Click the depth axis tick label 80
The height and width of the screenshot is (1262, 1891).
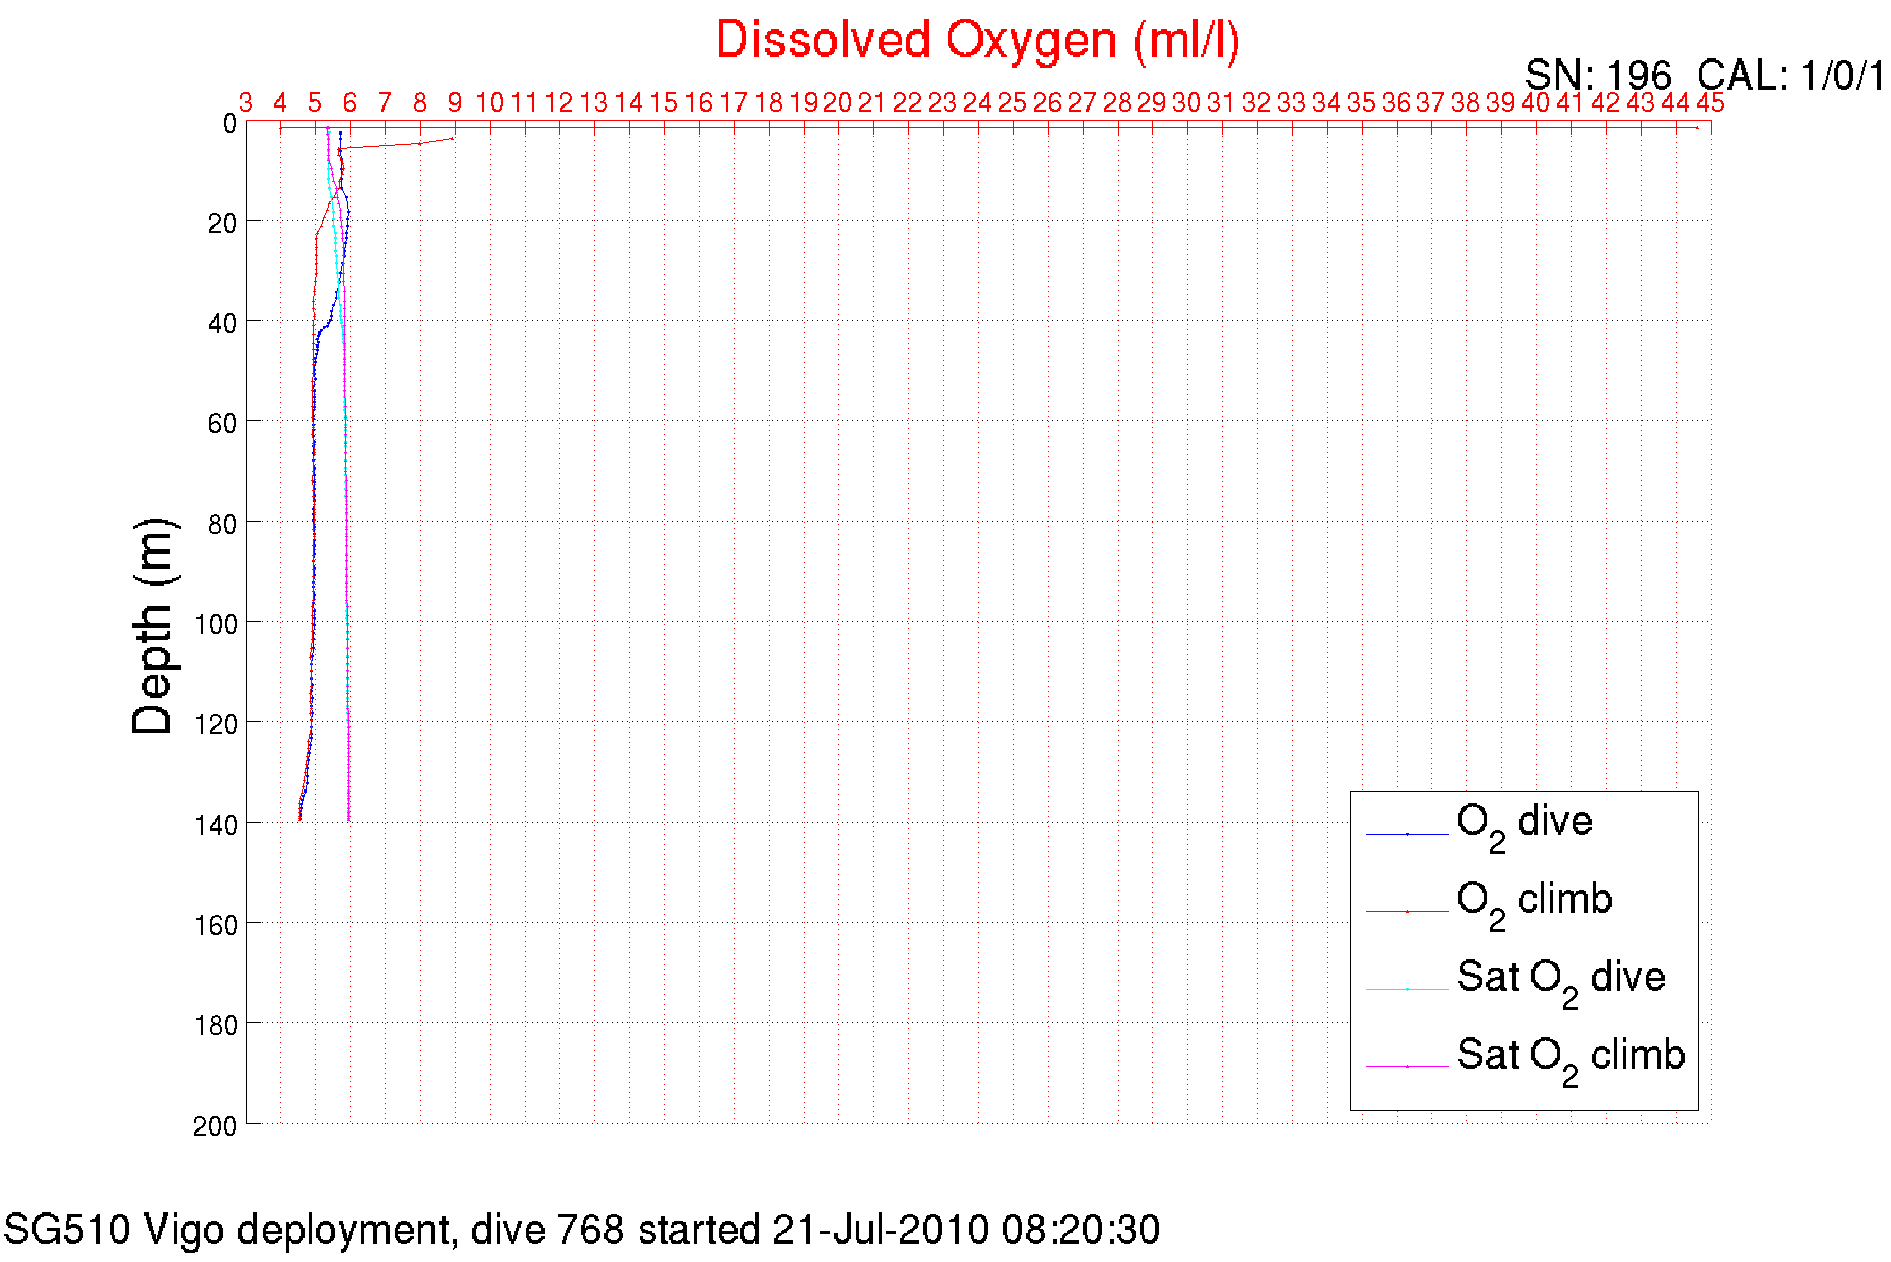point(222,524)
